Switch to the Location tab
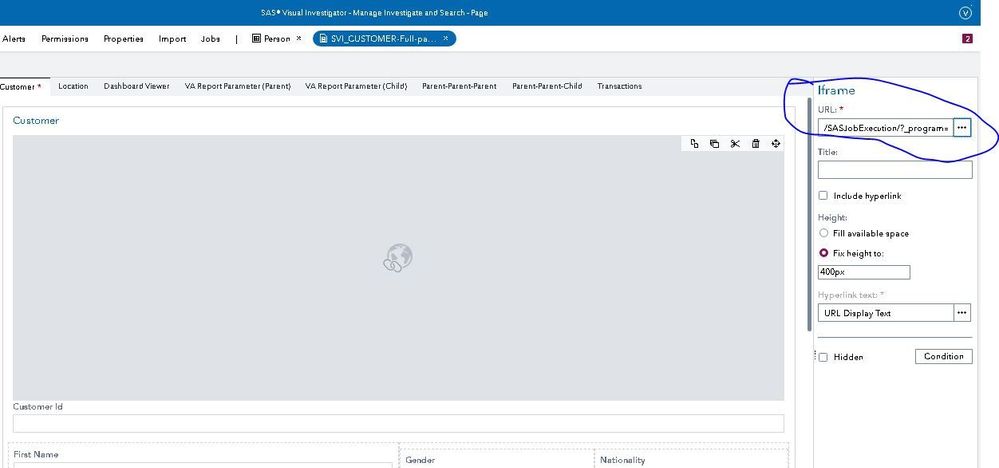Screen dimensions: 999x468 click(x=73, y=86)
